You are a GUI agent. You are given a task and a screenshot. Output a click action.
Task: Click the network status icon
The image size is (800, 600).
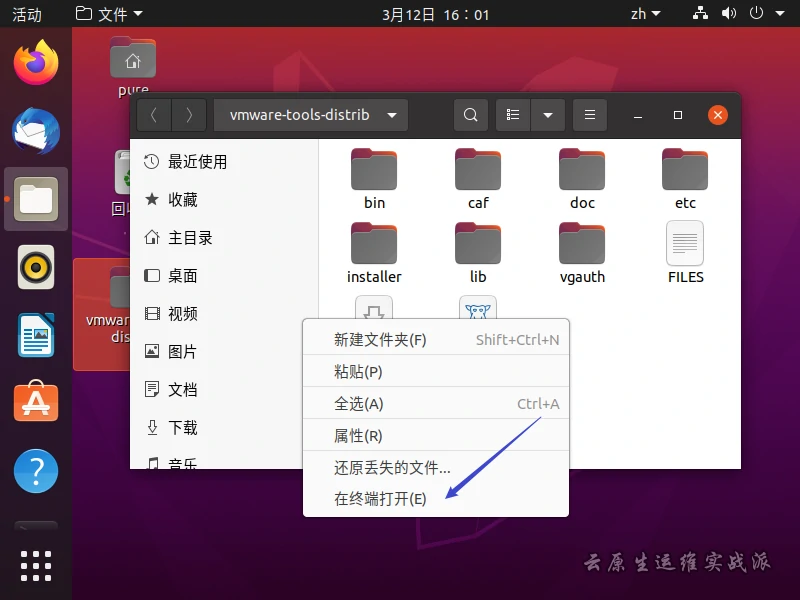[700, 13]
